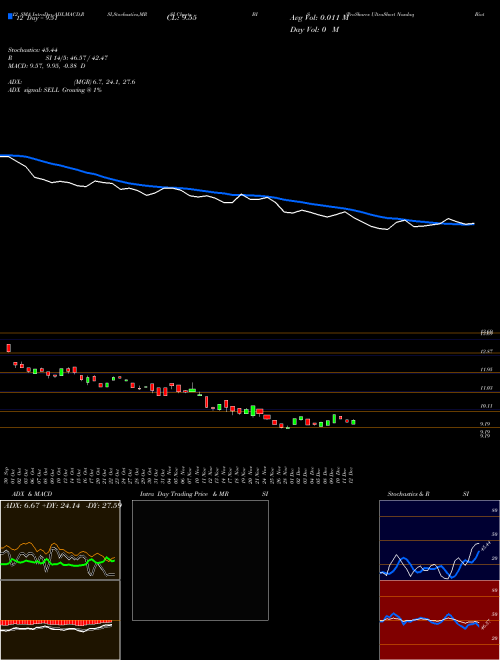The image size is (500, 660).
Task: Click the tall-wick green candle near 07 Nov
Action: pyautogui.click(x=192, y=388)
